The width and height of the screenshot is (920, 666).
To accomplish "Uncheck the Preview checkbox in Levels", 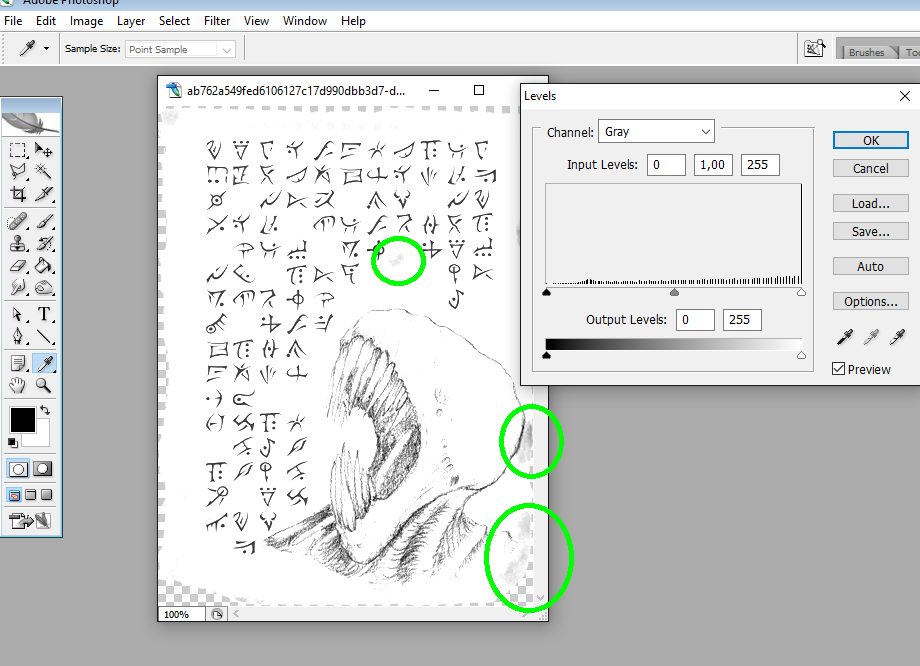I will [x=838, y=369].
